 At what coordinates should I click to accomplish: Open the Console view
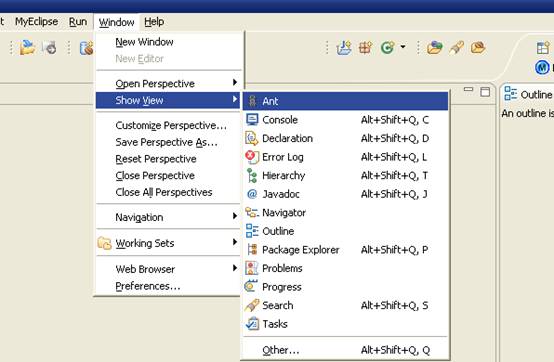tap(345, 120)
